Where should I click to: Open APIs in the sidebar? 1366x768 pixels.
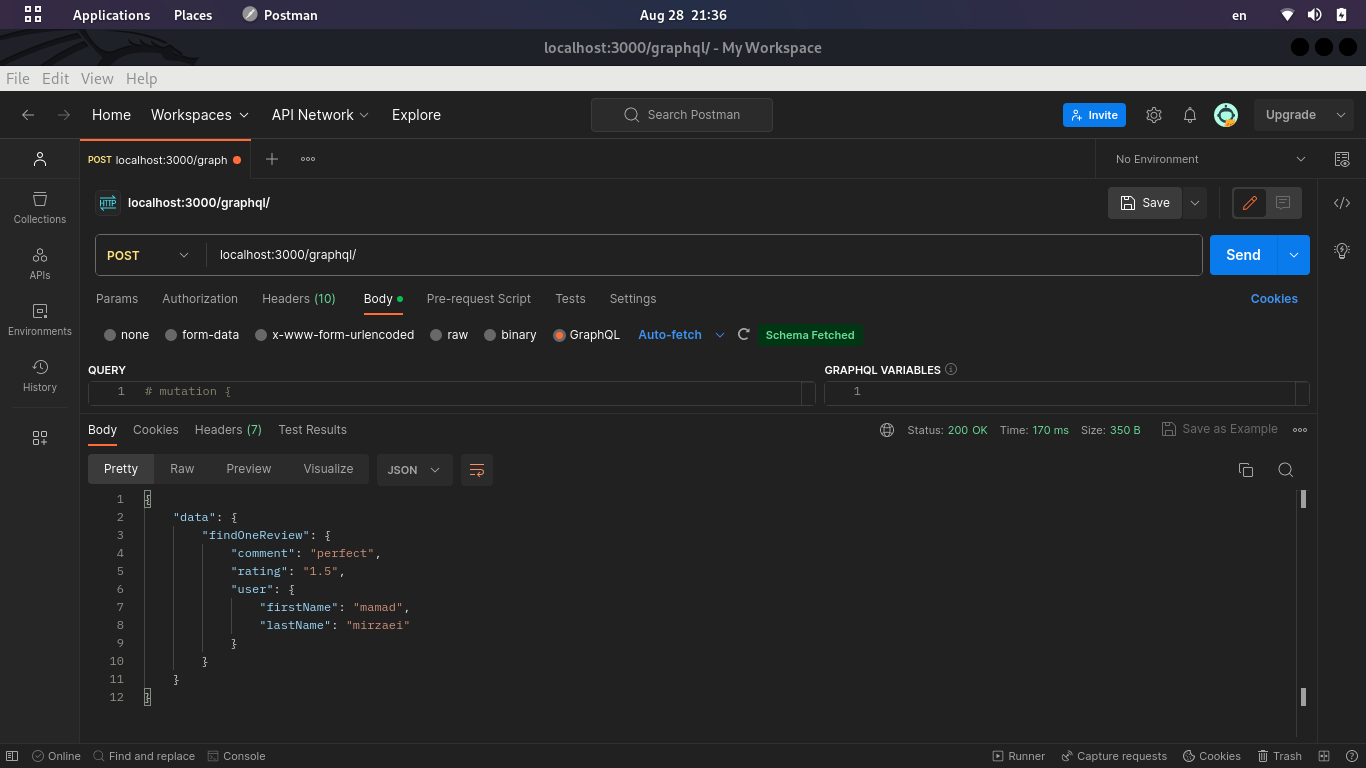[x=40, y=263]
